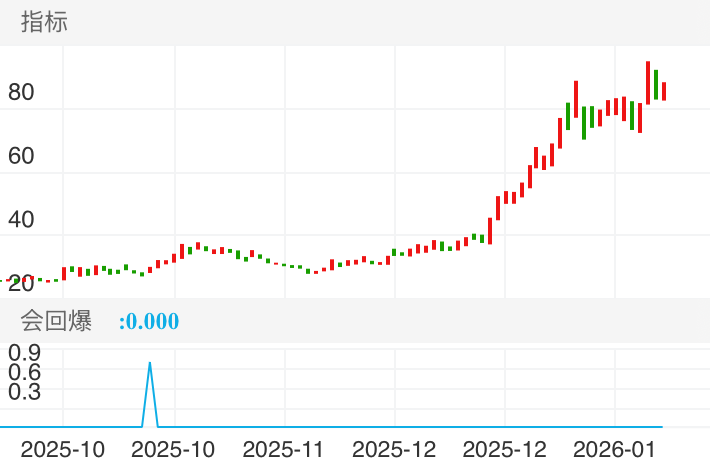Click the 2025-11 date label
Image resolution: width=710 pixels, height=472 pixels.
click(285, 448)
